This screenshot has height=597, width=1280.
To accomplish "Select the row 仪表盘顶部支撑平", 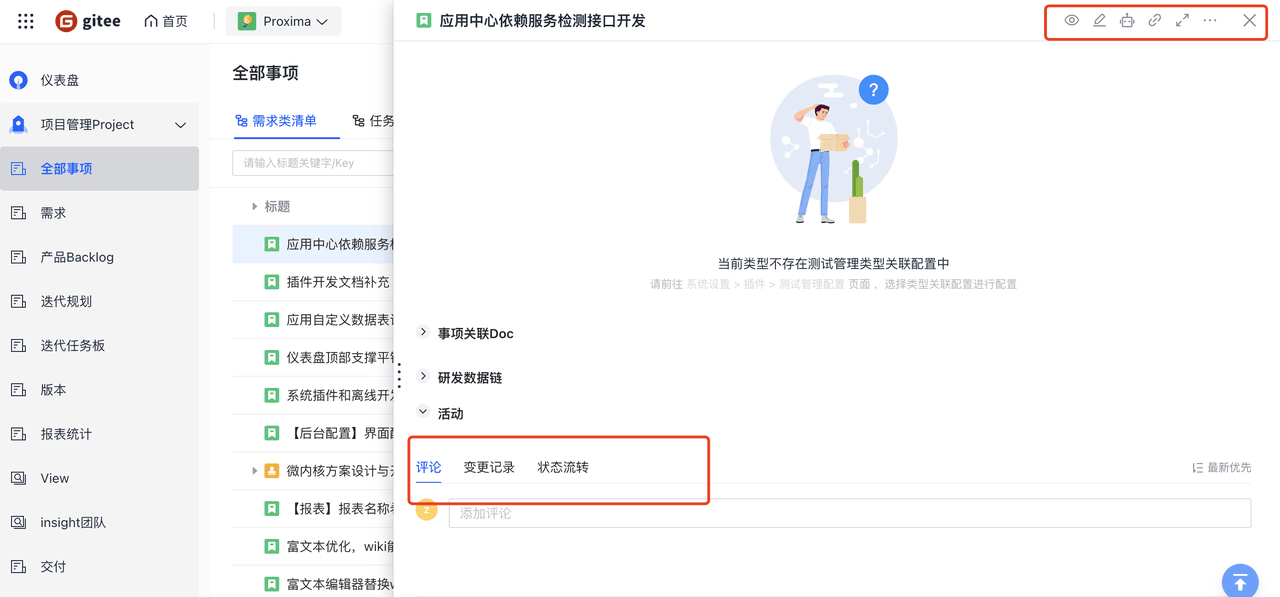I will coord(313,358).
